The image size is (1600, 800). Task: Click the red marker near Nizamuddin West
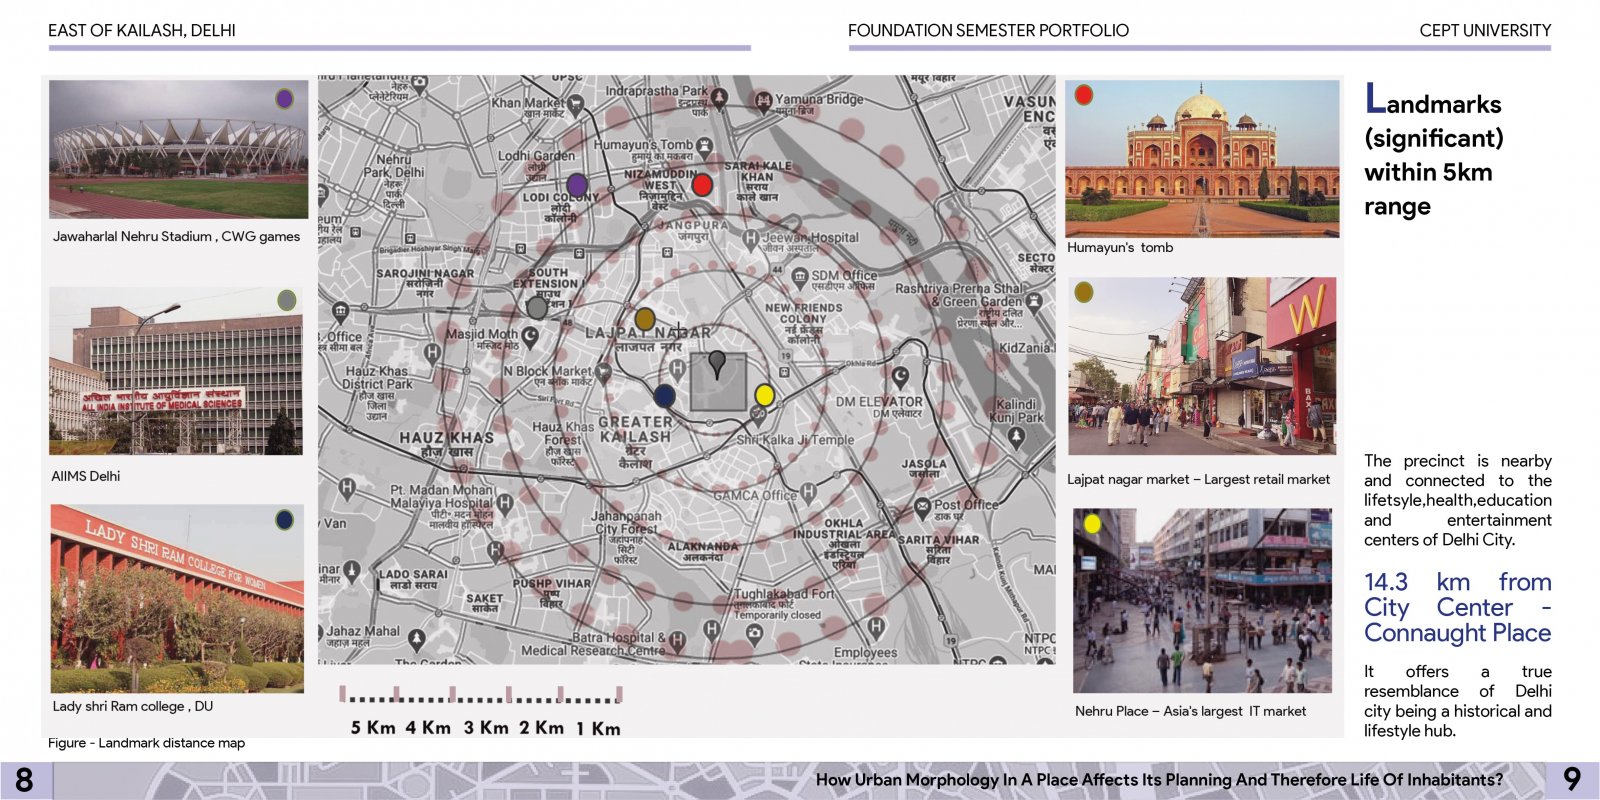click(x=702, y=184)
